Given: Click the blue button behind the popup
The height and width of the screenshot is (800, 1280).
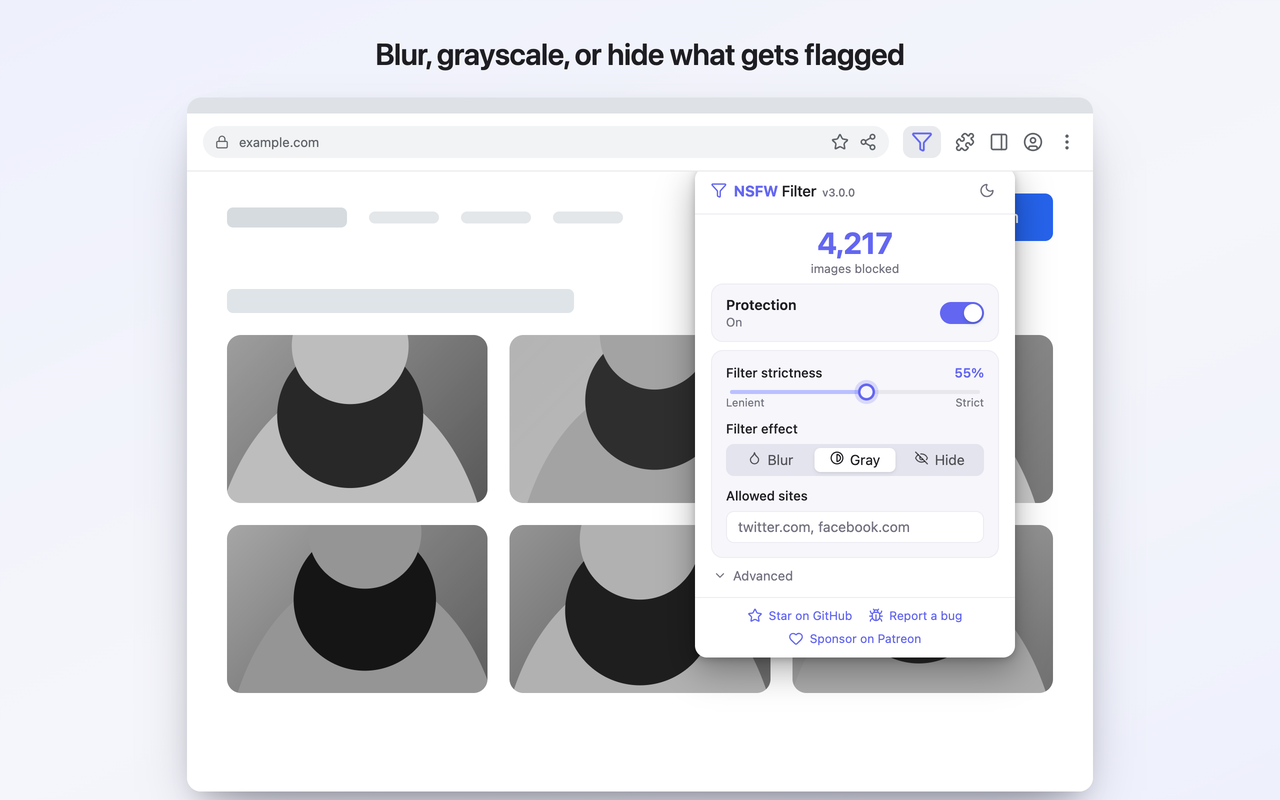Looking at the screenshot, I should pos(1033,217).
